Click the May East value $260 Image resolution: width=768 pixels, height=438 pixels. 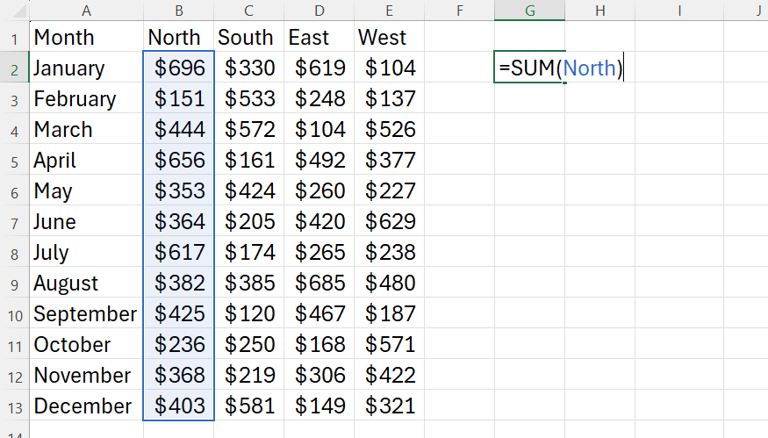319,190
